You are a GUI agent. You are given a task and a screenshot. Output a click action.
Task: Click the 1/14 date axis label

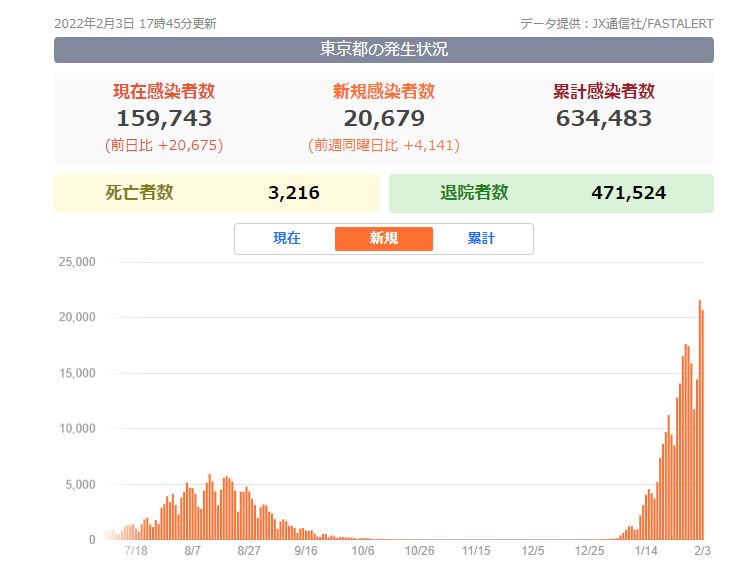click(x=646, y=551)
